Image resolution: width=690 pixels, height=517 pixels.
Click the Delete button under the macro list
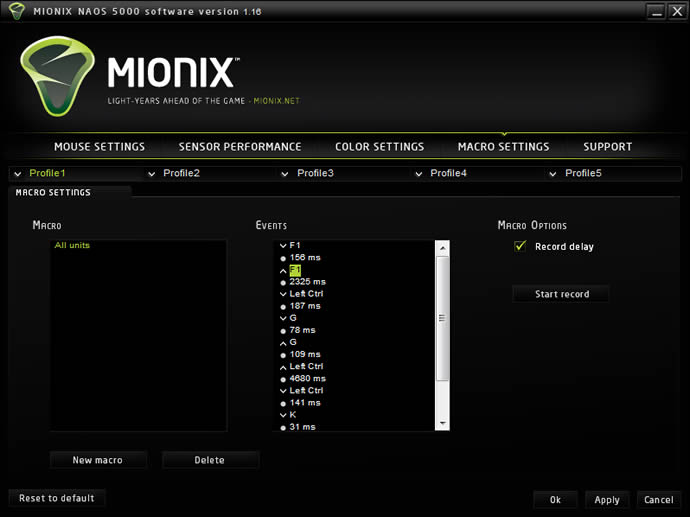(x=210, y=460)
